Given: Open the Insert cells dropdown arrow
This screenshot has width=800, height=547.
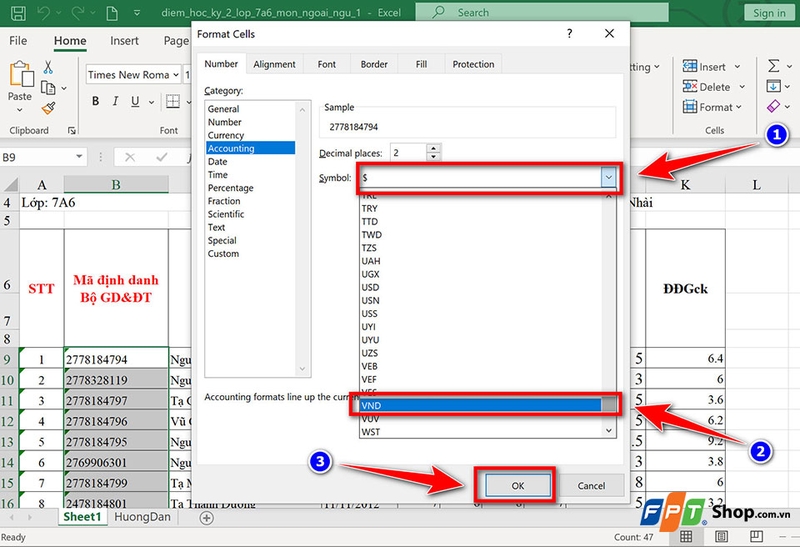Looking at the screenshot, I should pos(737,66).
